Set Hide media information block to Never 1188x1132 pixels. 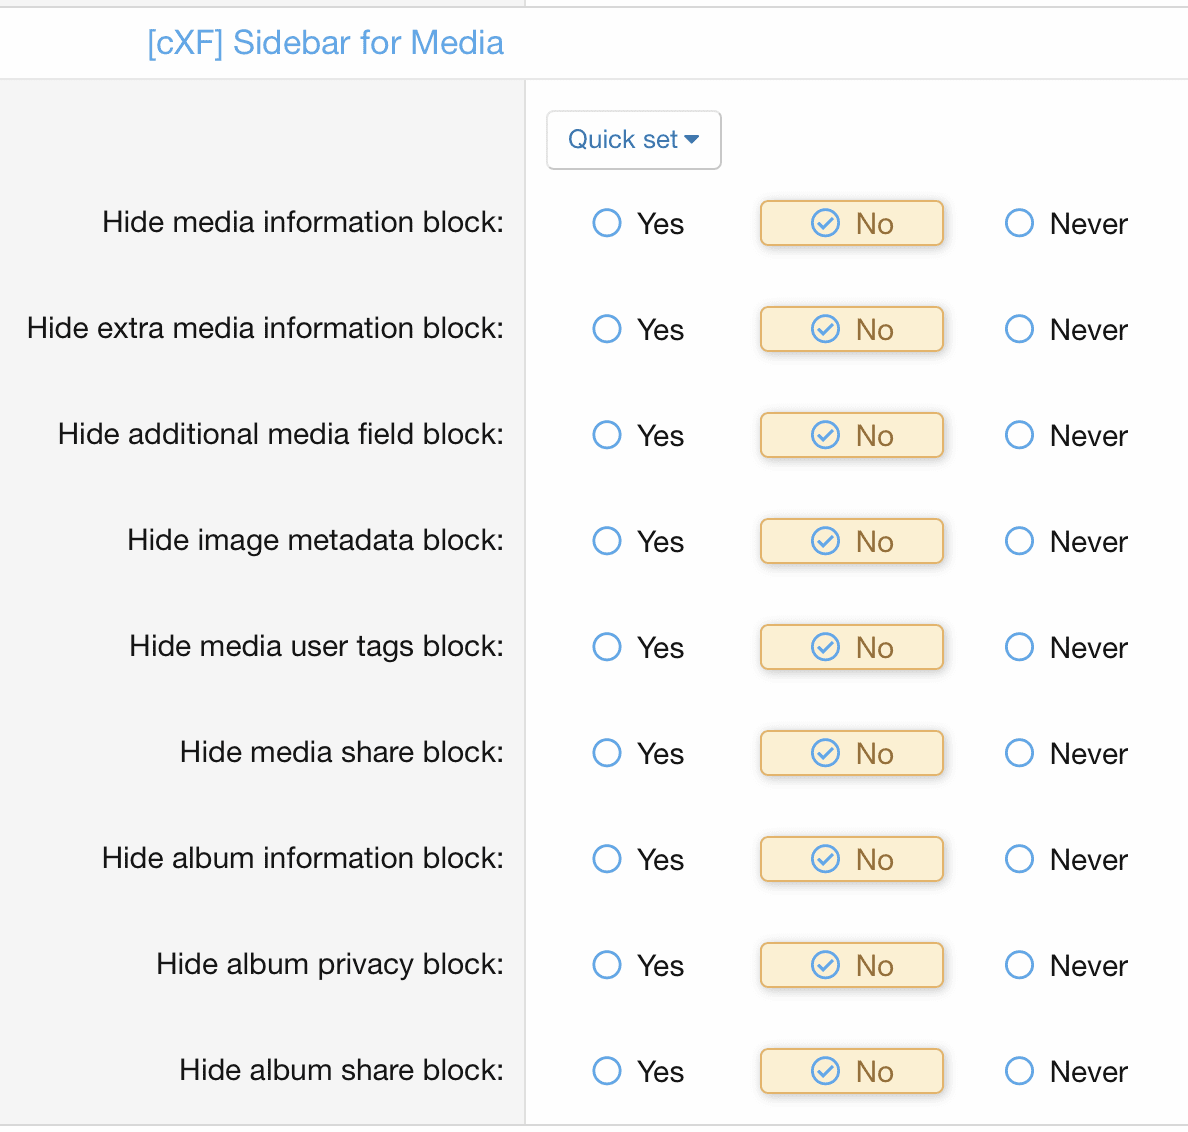coord(1019,223)
